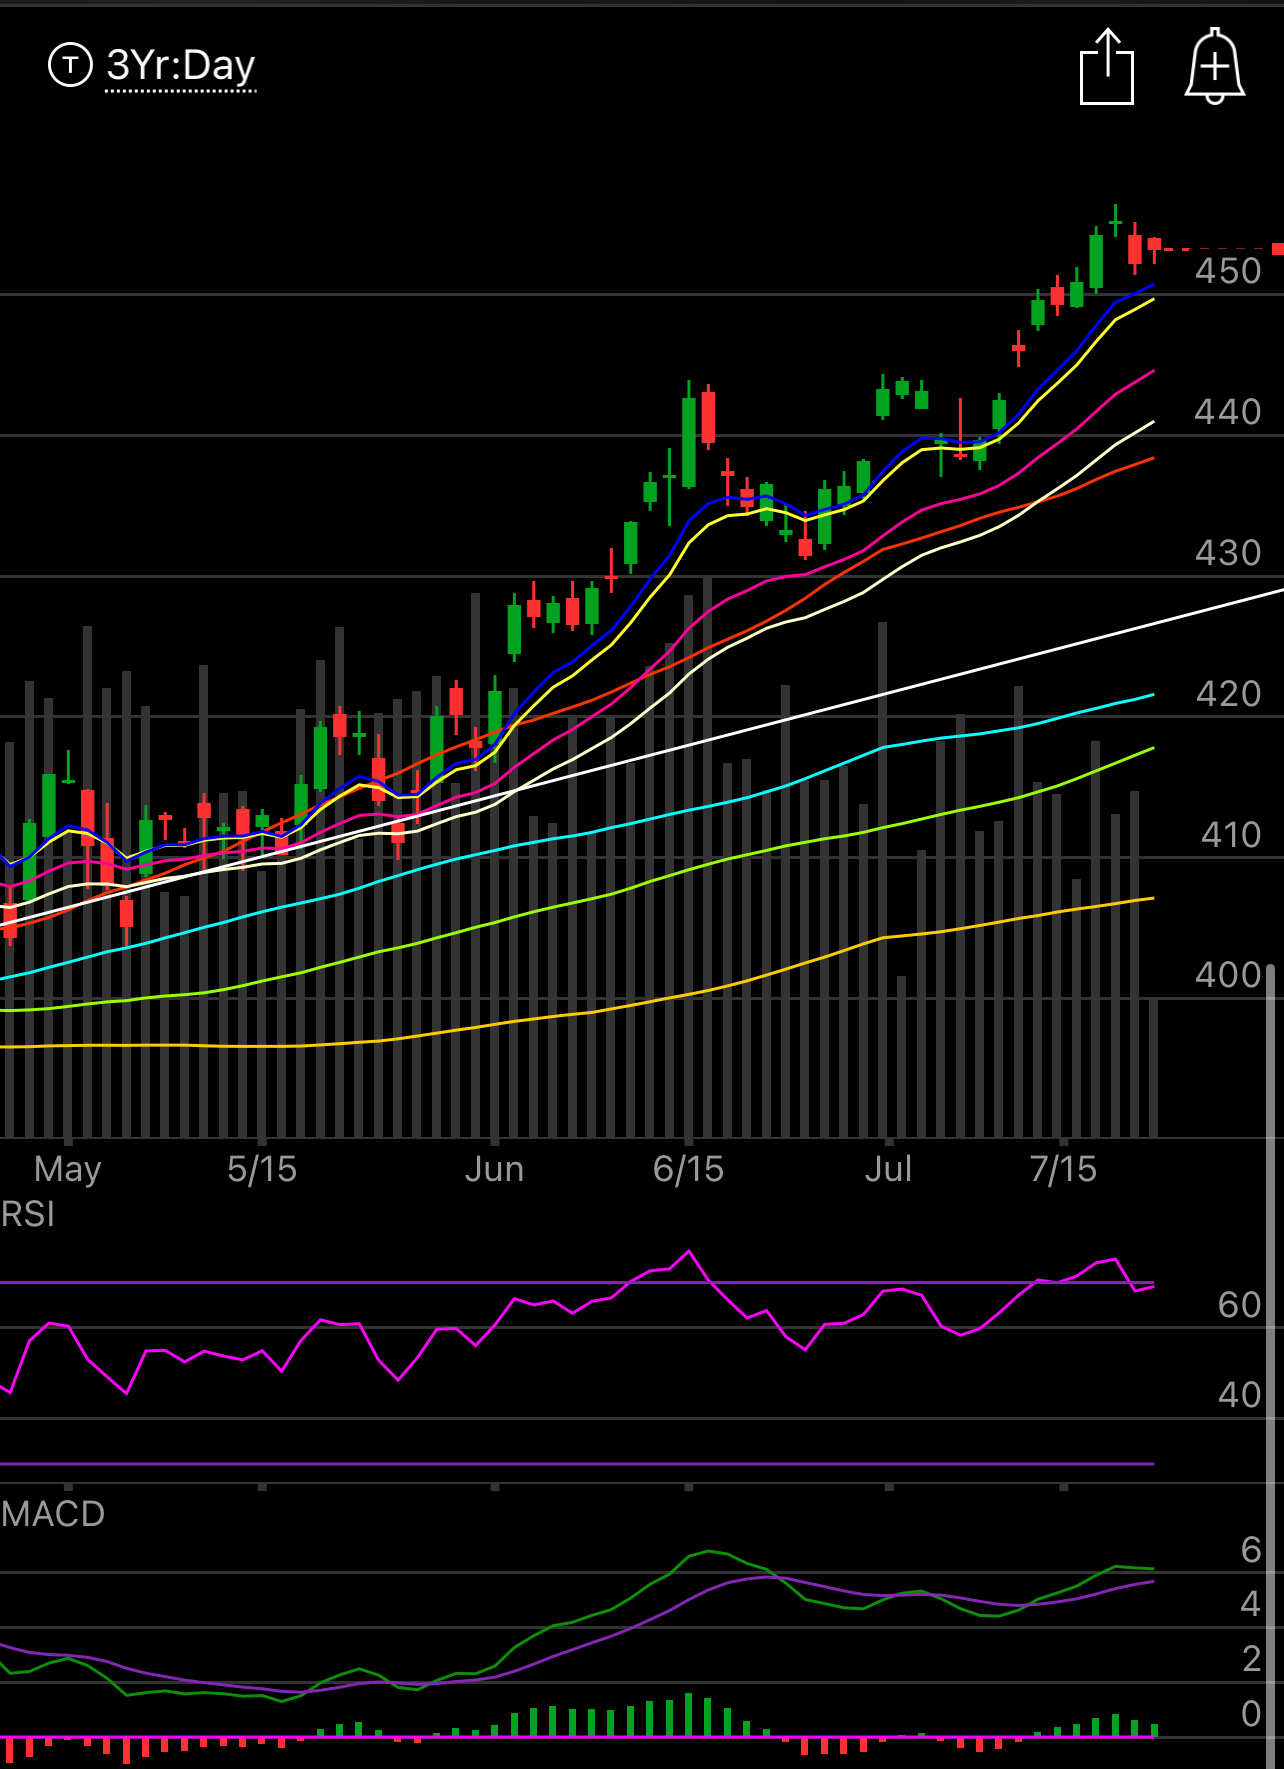Image resolution: width=1284 pixels, height=1769 pixels.
Task: Tap the 440 price axis label
Action: [x=1228, y=412]
